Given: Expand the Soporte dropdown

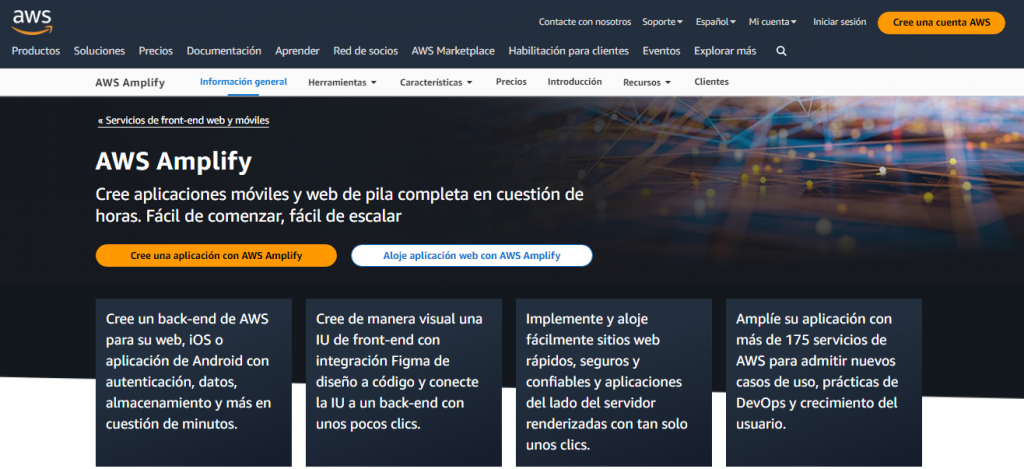Looking at the screenshot, I should coord(662,21).
